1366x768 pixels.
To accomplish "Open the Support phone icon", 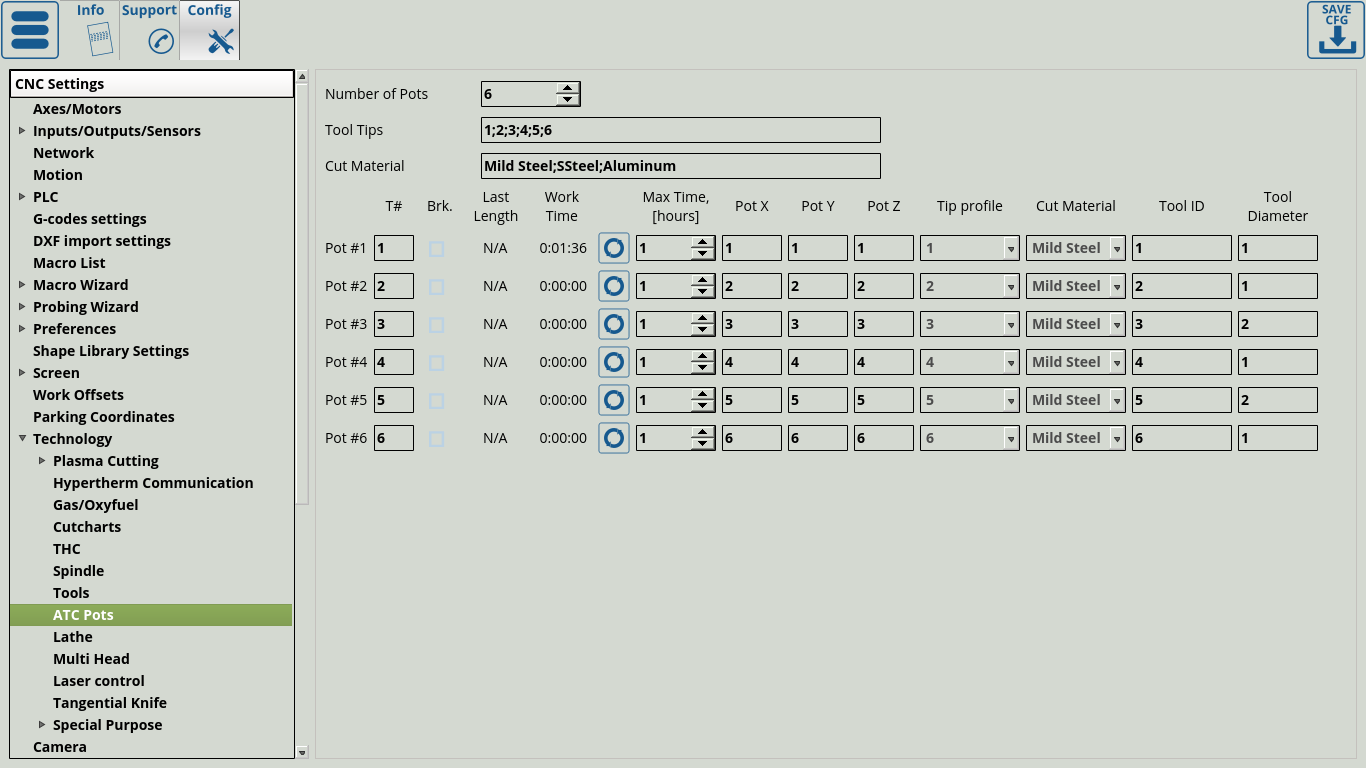I will coord(160,41).
